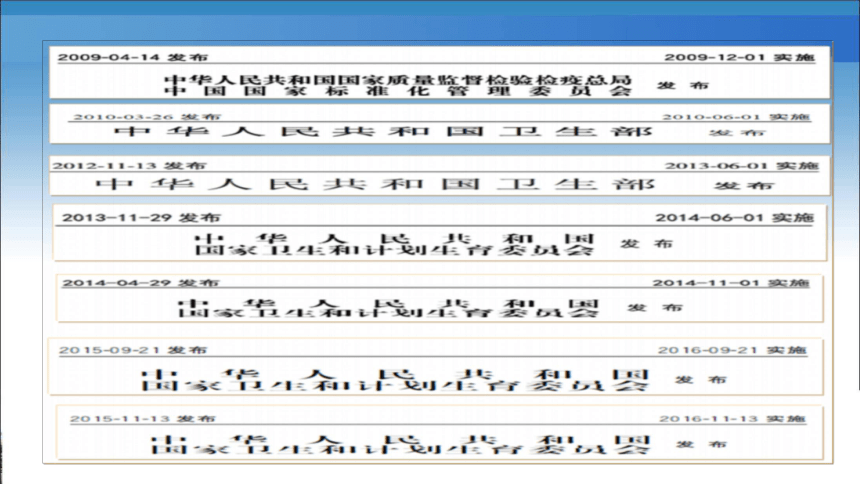Click 发布 beside 卫生部 in 2012-11-13 strip
860x484 pixels.
(744, 185)
